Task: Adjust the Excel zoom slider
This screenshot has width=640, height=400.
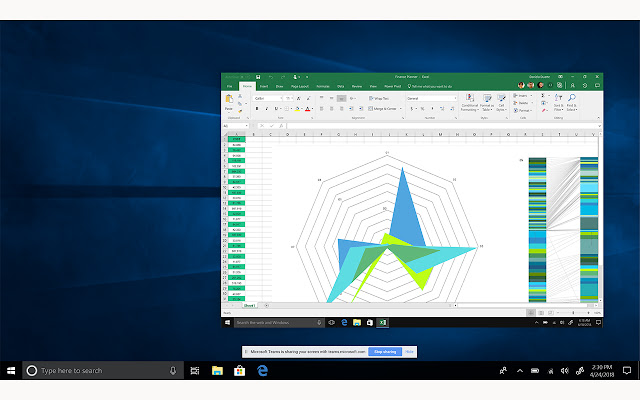Action: [x=573, y=313]
